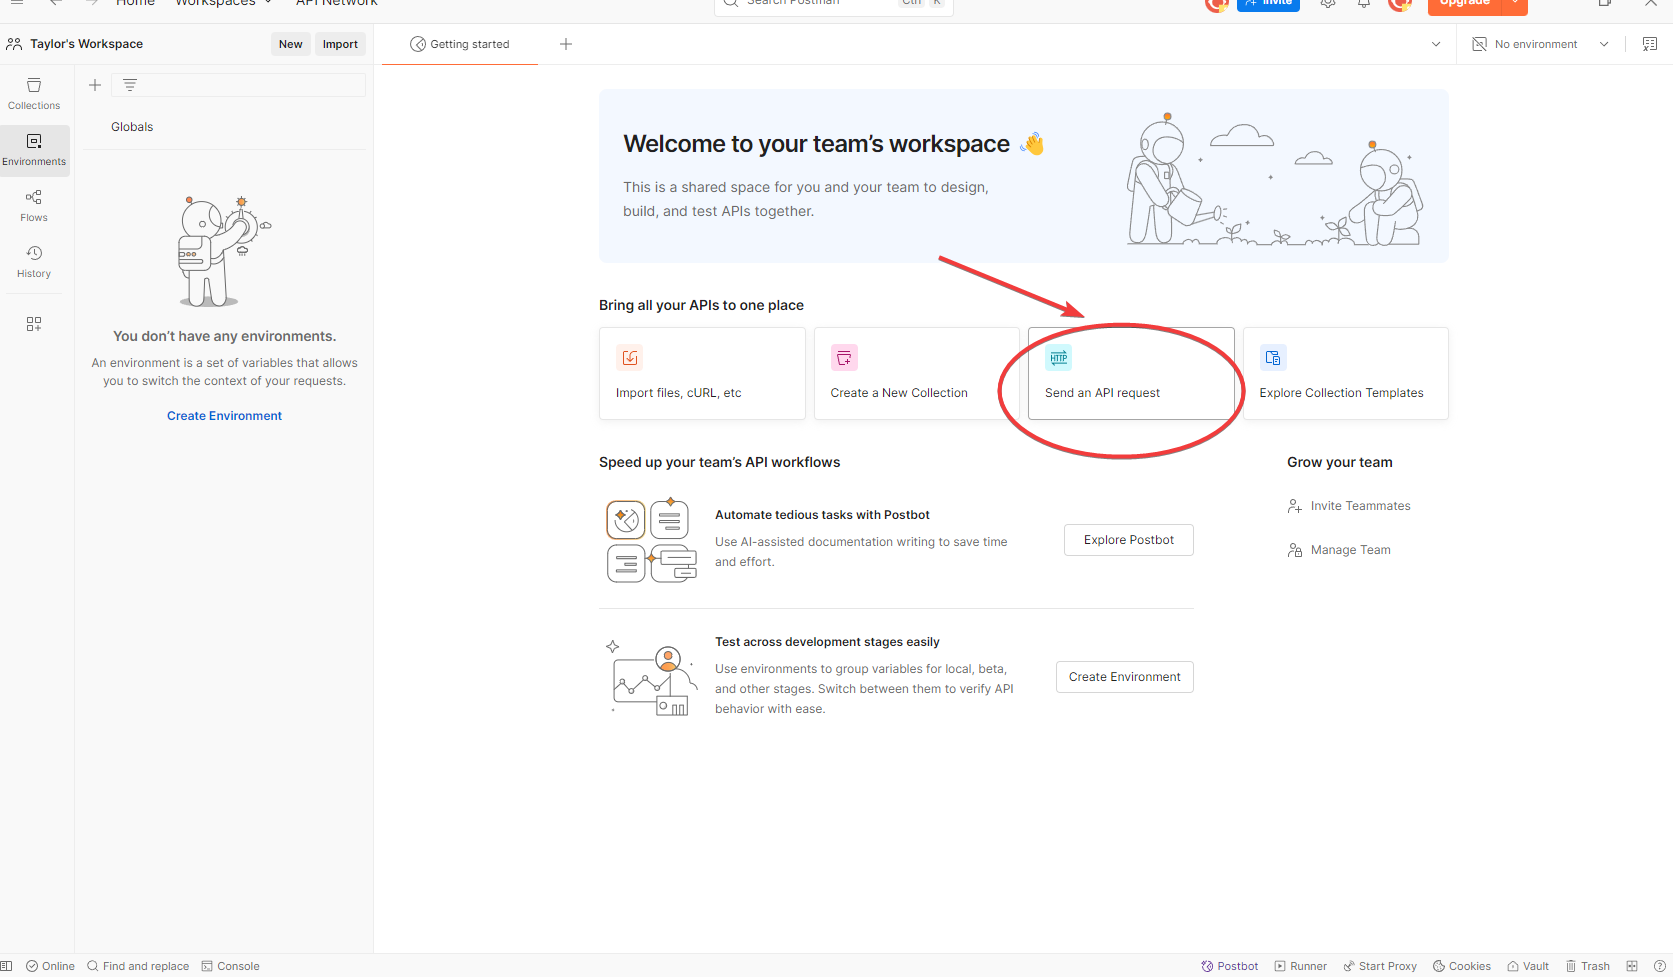Open the Console
Screen dimensions: 1673x977
[230, 966]
